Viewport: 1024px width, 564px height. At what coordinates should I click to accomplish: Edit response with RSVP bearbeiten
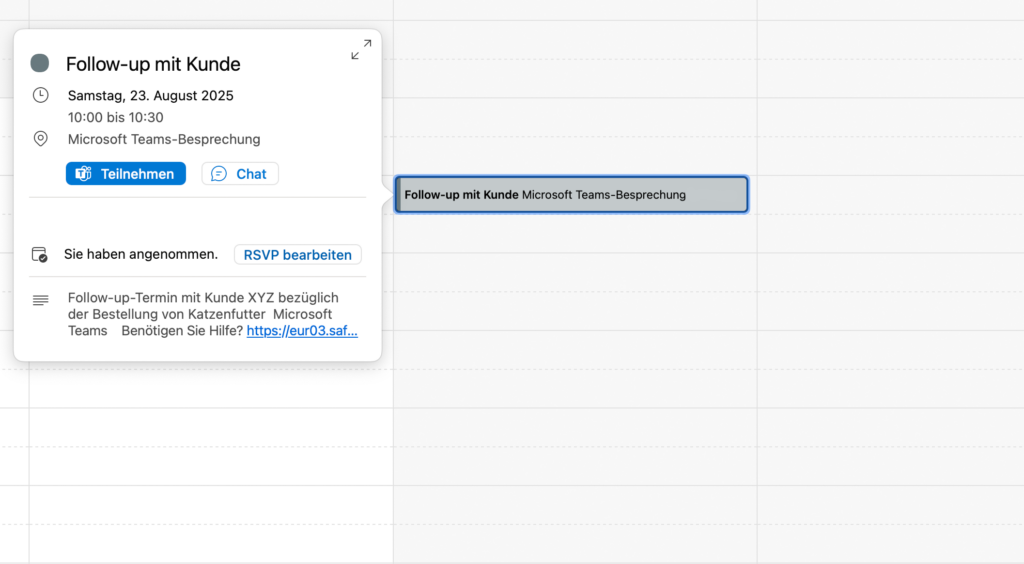(297, 255)
